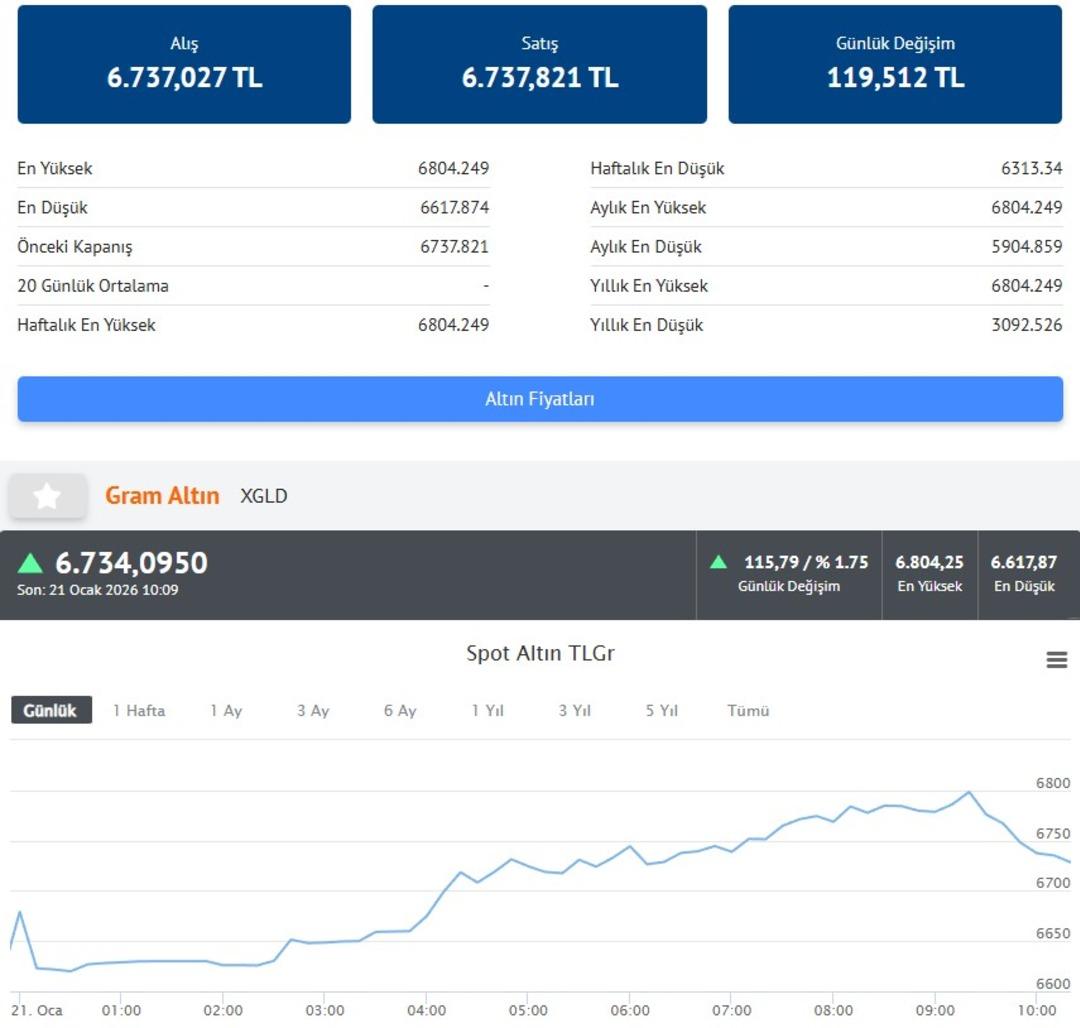Click the Satış price card
The height and width of the screenshot is (1028, 1080).
(x=540, y=64)
